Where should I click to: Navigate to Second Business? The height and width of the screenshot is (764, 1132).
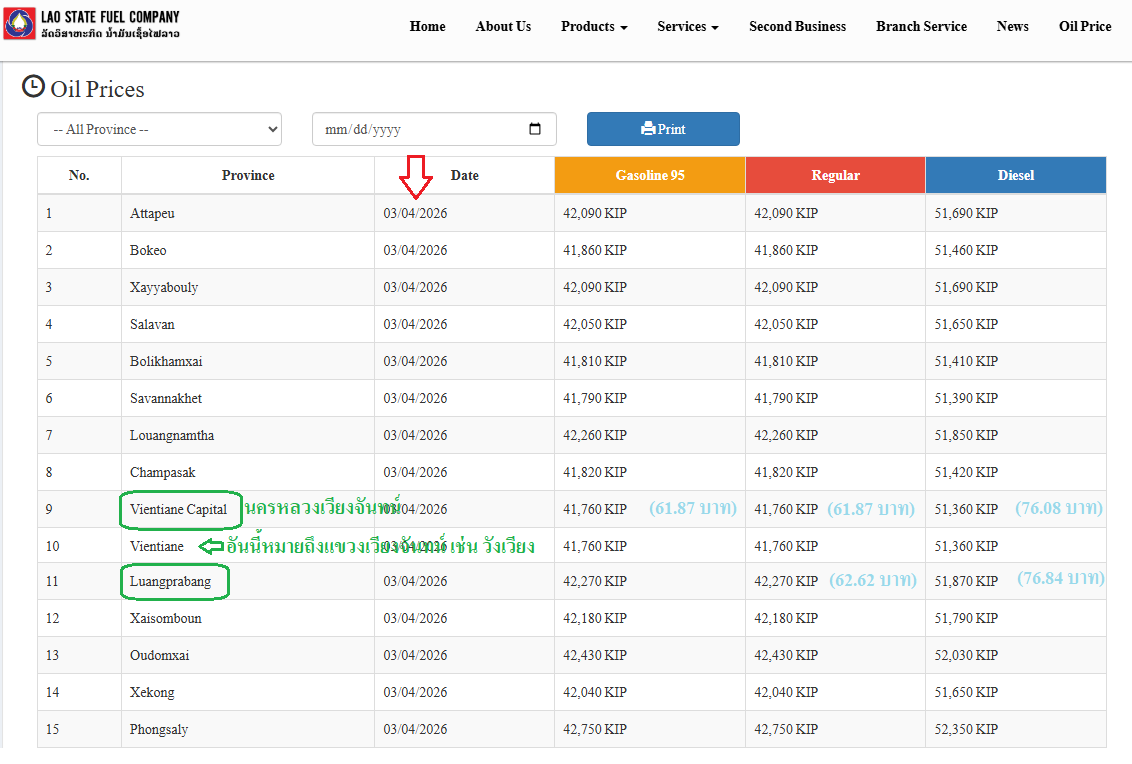(797, 27)
